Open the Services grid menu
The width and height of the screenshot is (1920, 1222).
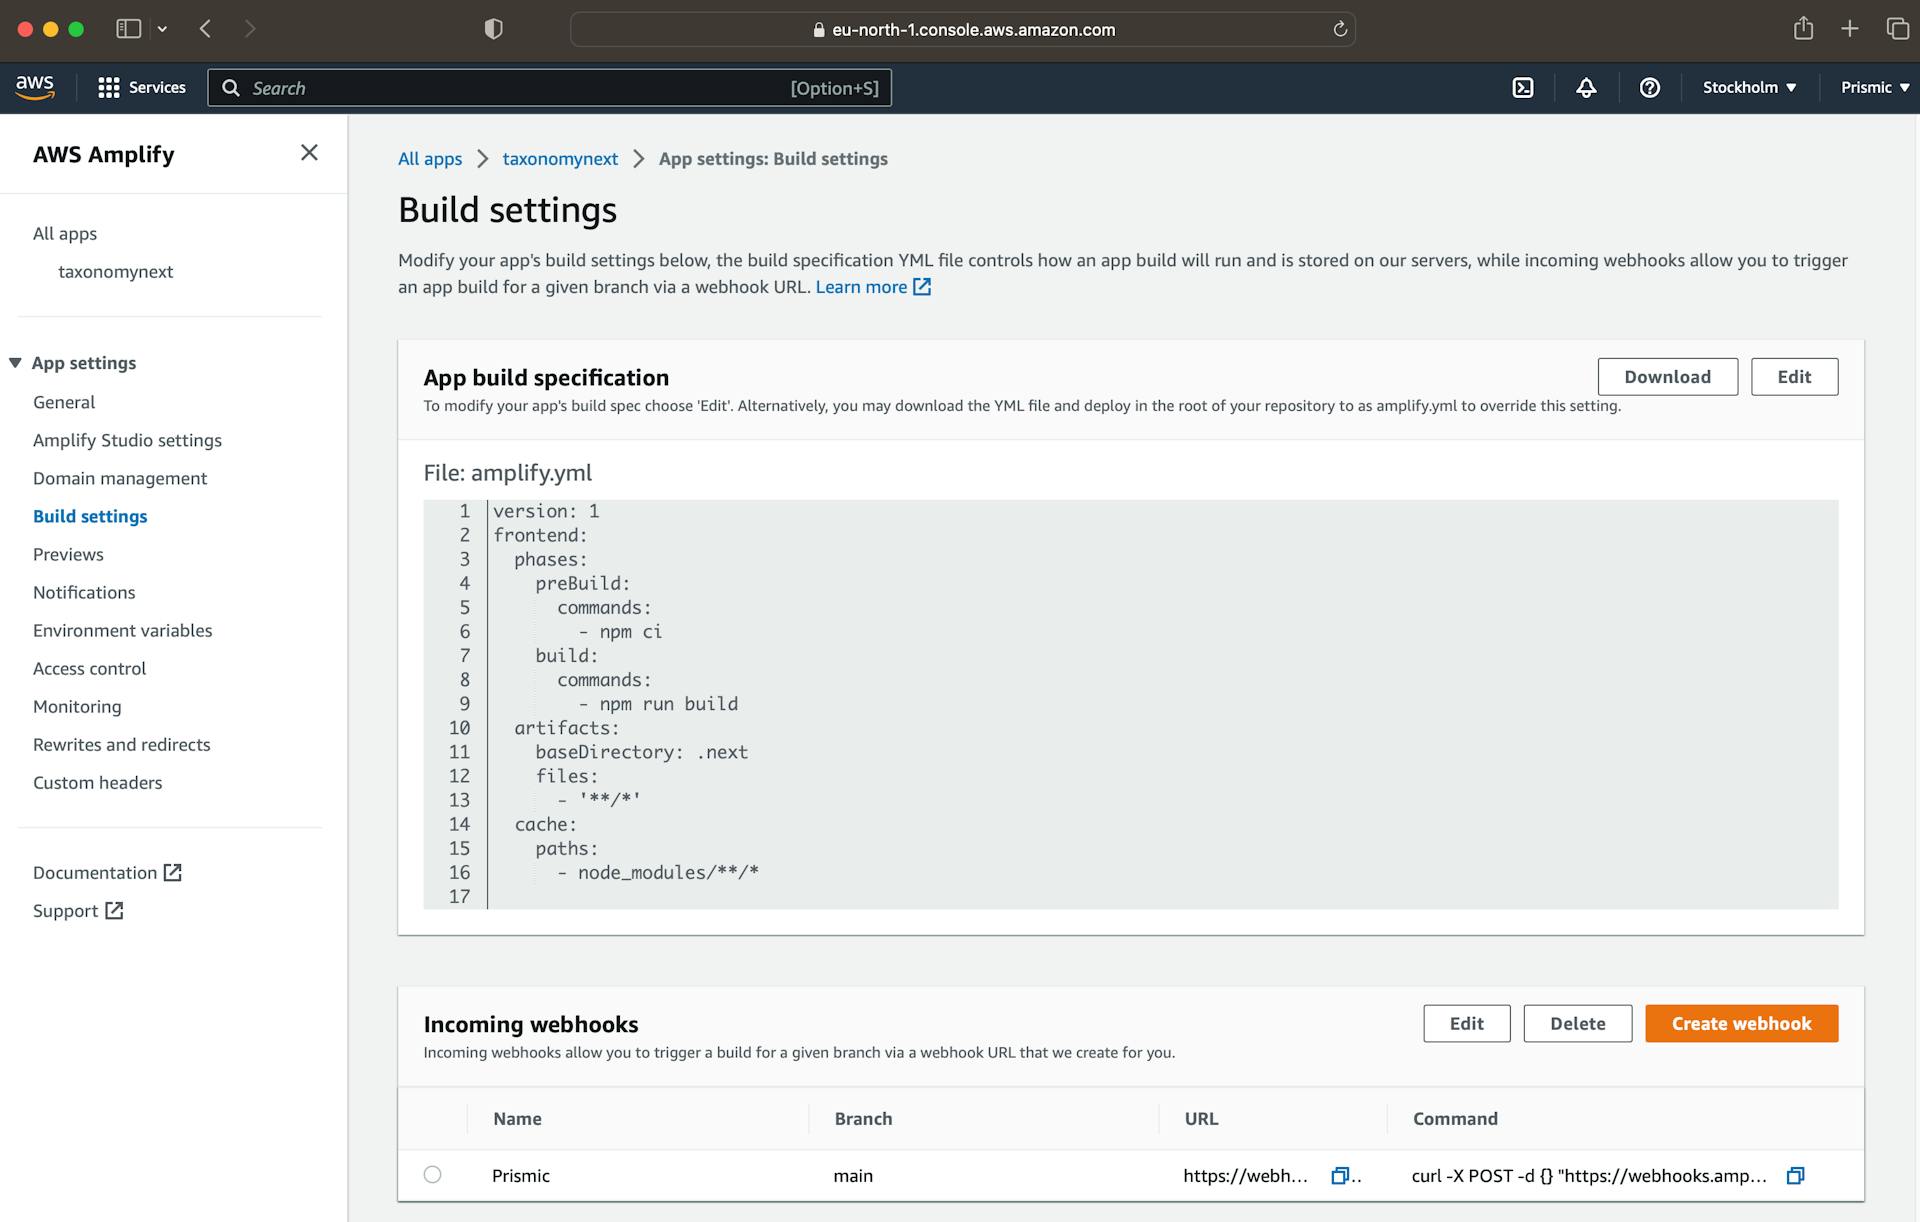pos(142,88)
